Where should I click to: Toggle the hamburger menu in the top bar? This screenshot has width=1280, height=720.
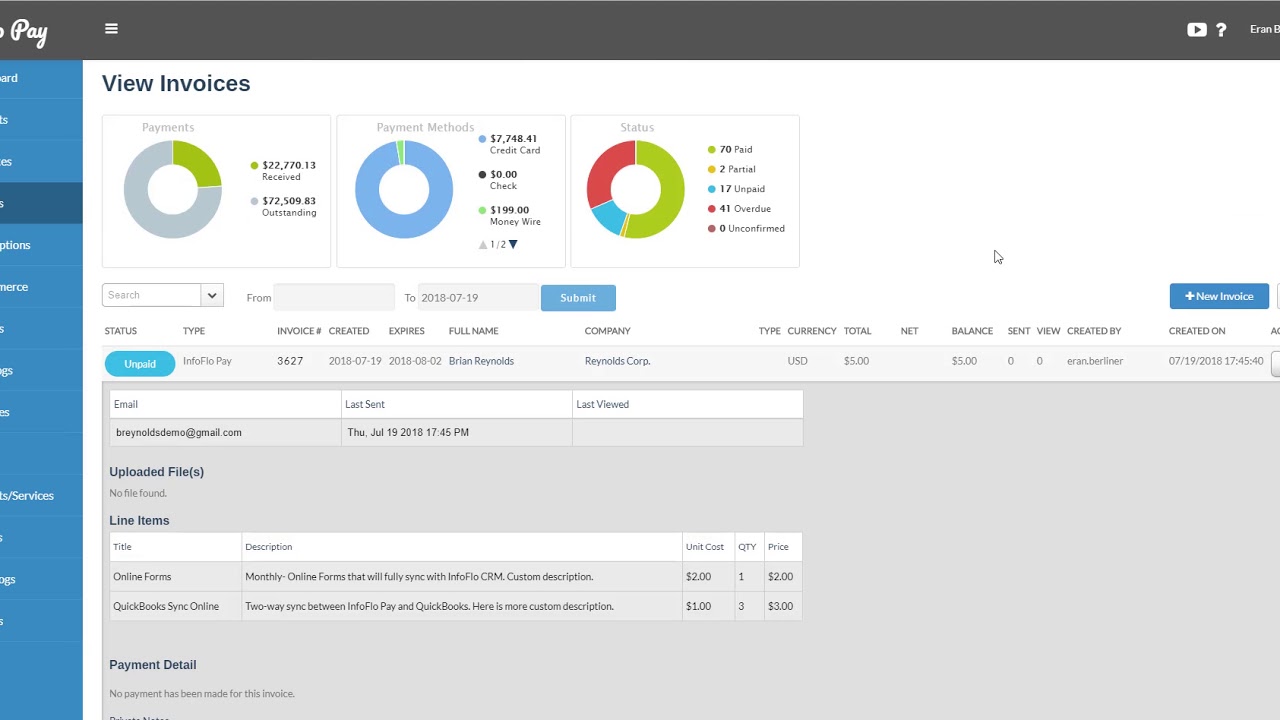[x=111, y=29]
